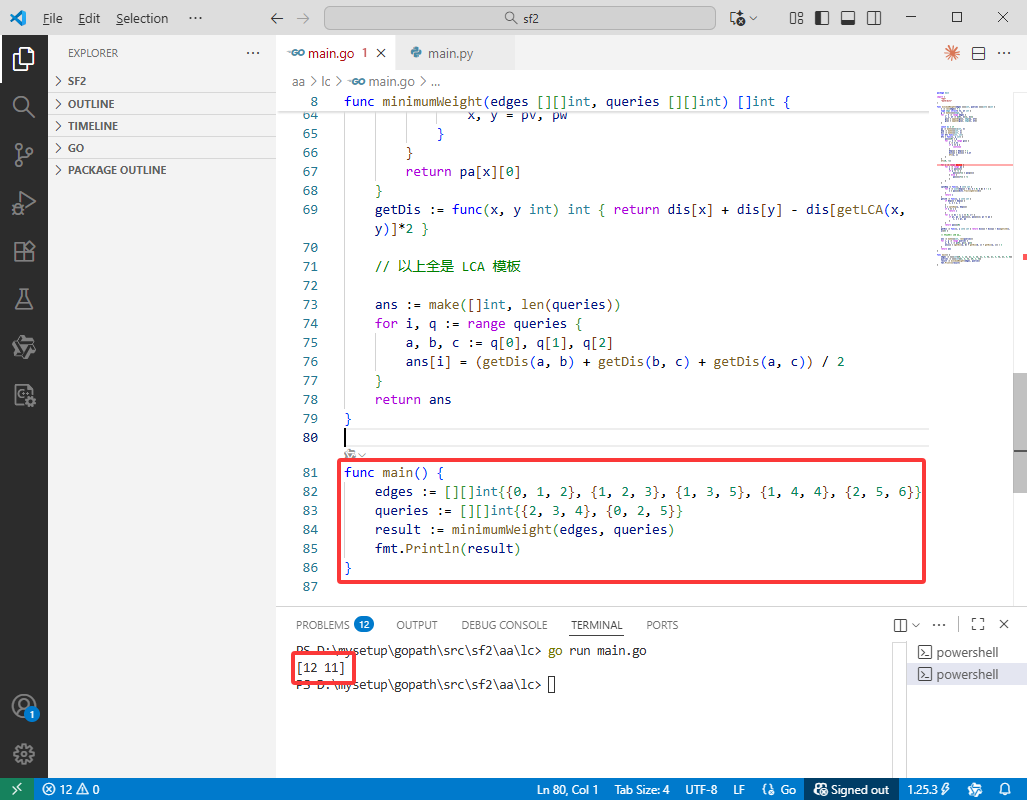Open the Edit menu
Screen dimensions: 1027x800
pyautogui.click(x=89, y=18)
